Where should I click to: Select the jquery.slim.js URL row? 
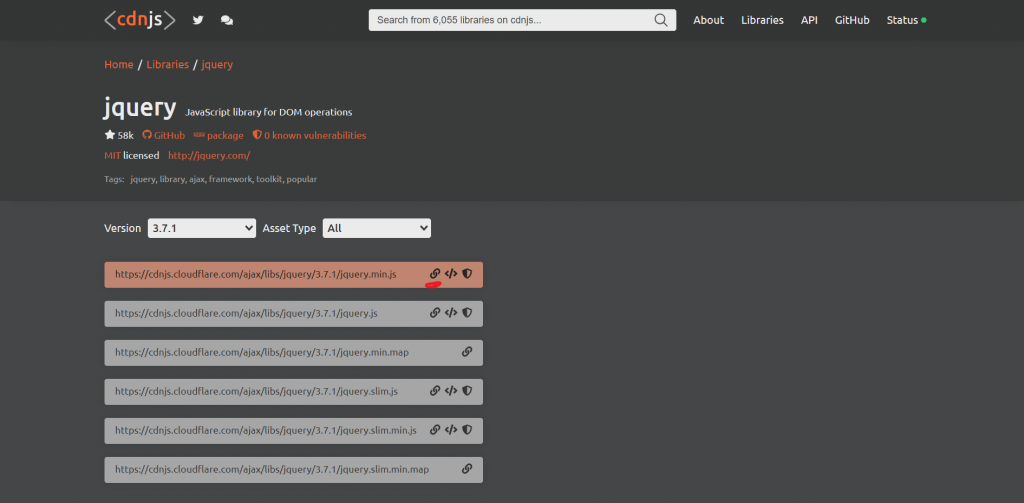(x=293, y=391)
